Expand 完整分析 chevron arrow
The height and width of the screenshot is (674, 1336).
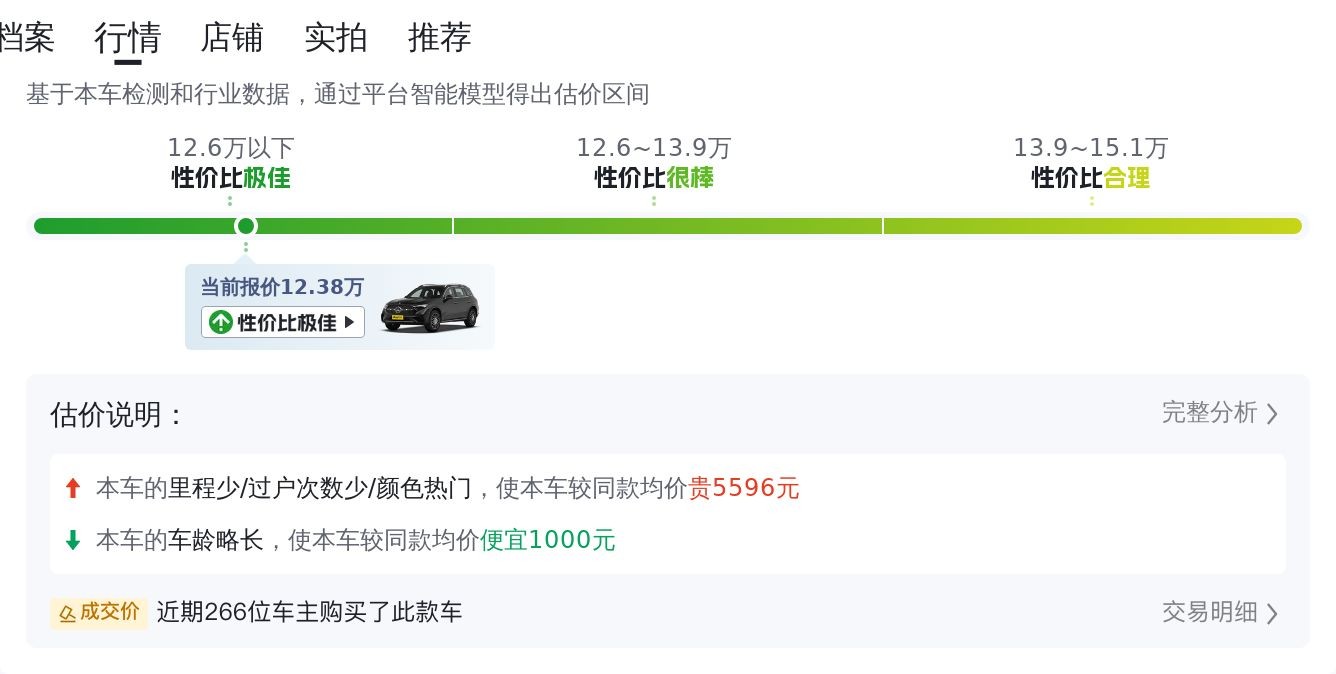point(1272,414)
